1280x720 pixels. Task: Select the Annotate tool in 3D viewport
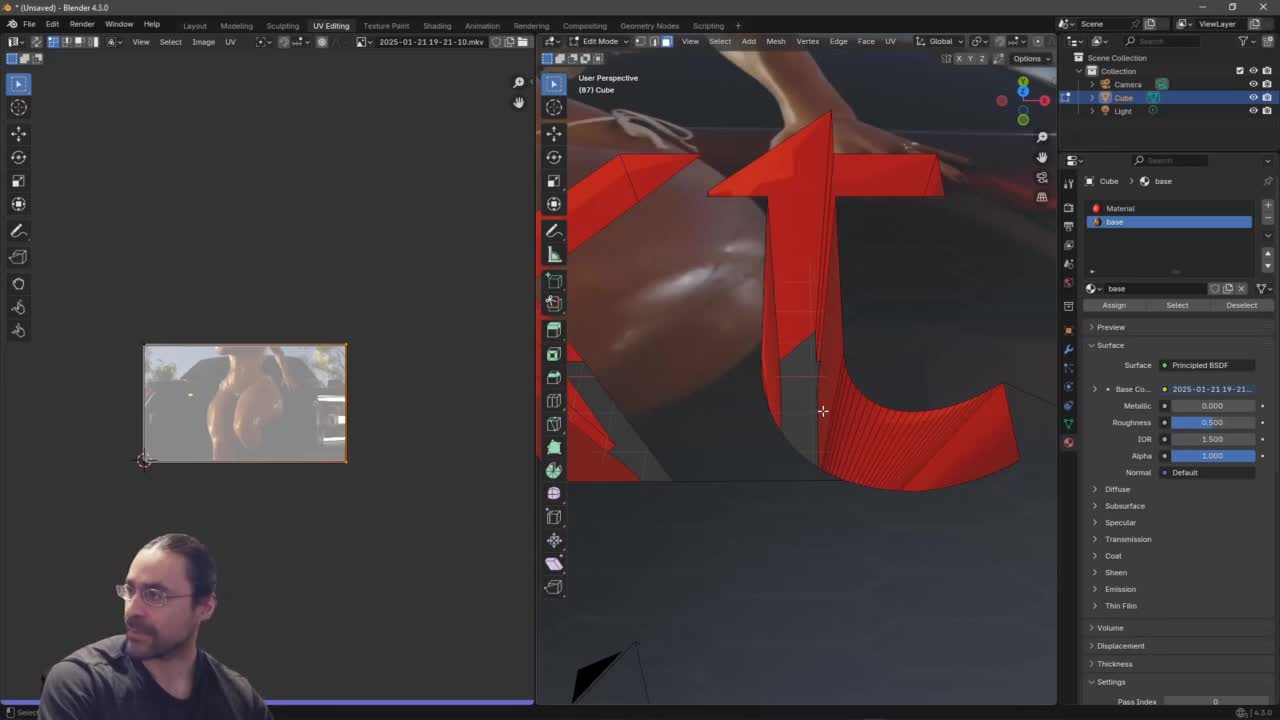[554, 231]
